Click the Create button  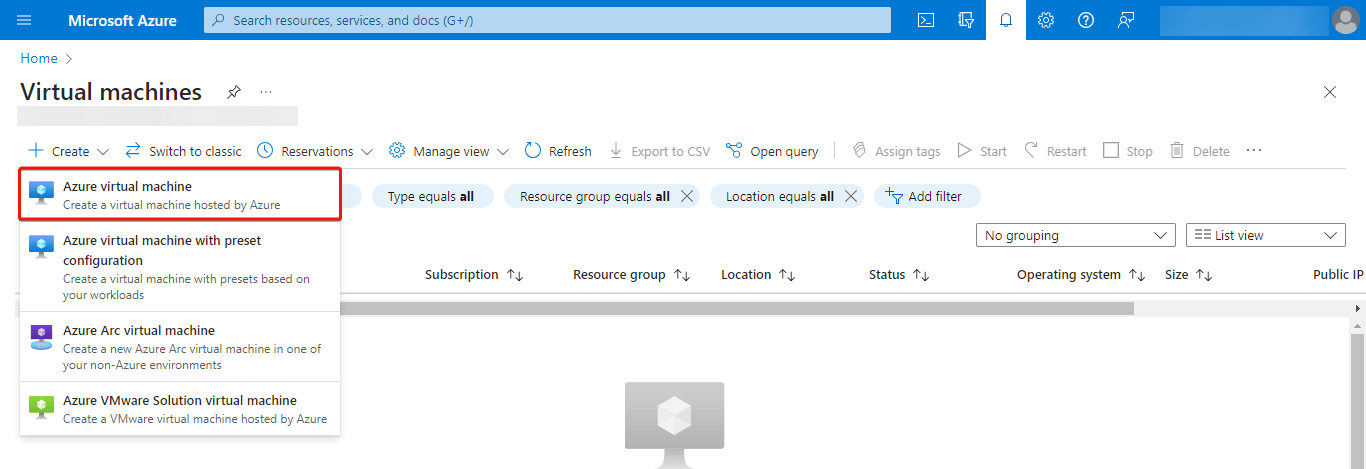tap(68, 151)
